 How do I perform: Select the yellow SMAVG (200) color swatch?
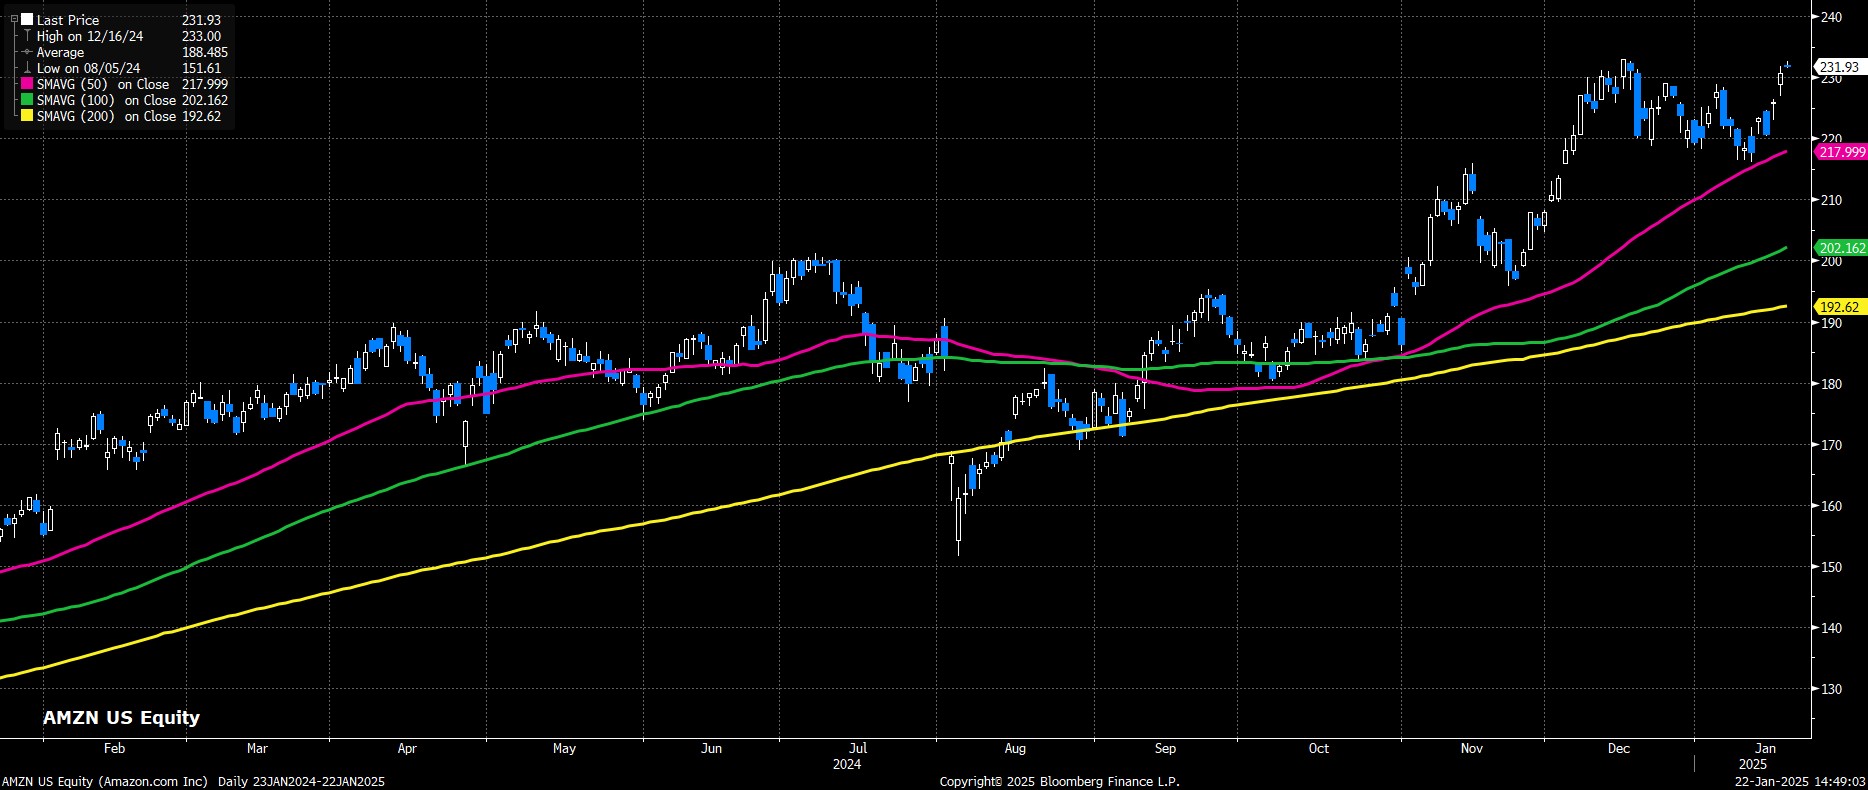coord(27,116)
